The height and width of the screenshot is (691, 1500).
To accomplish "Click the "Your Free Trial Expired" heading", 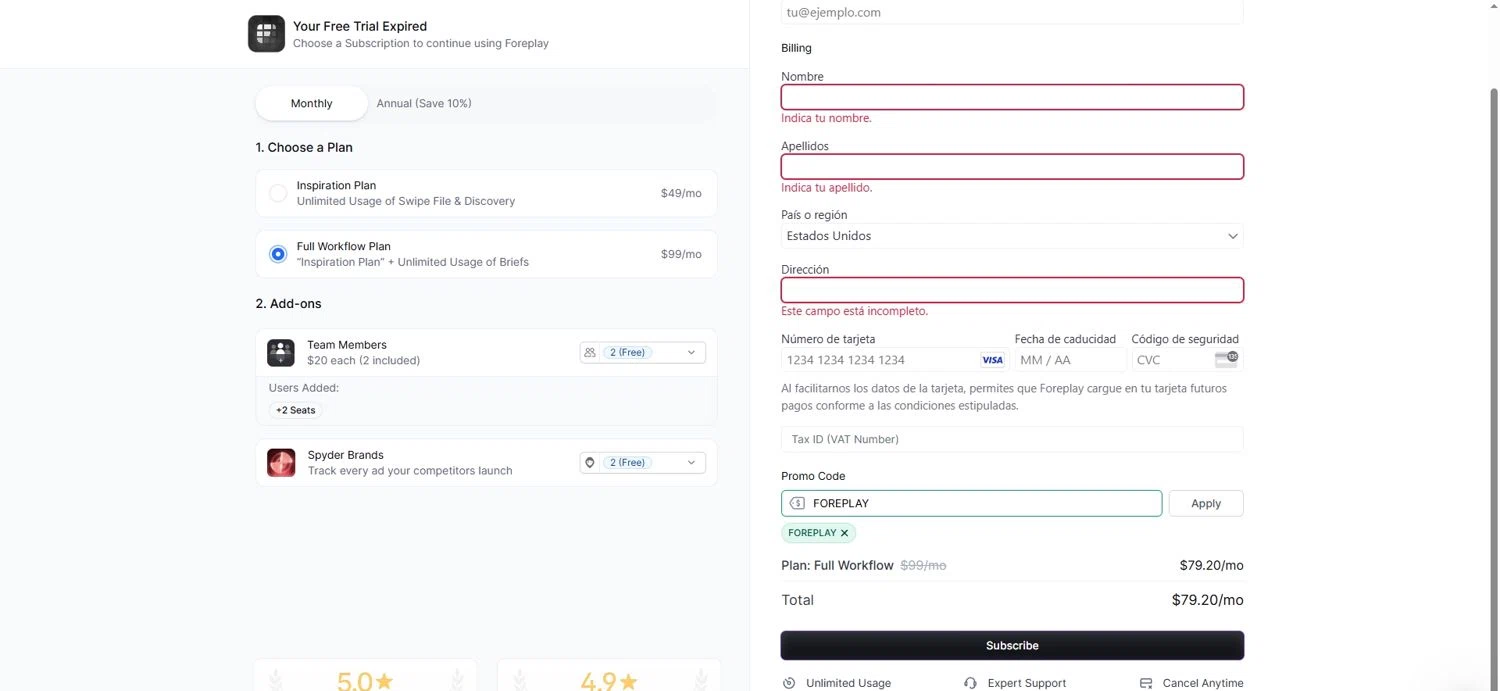I will click(x=360, y=26).
